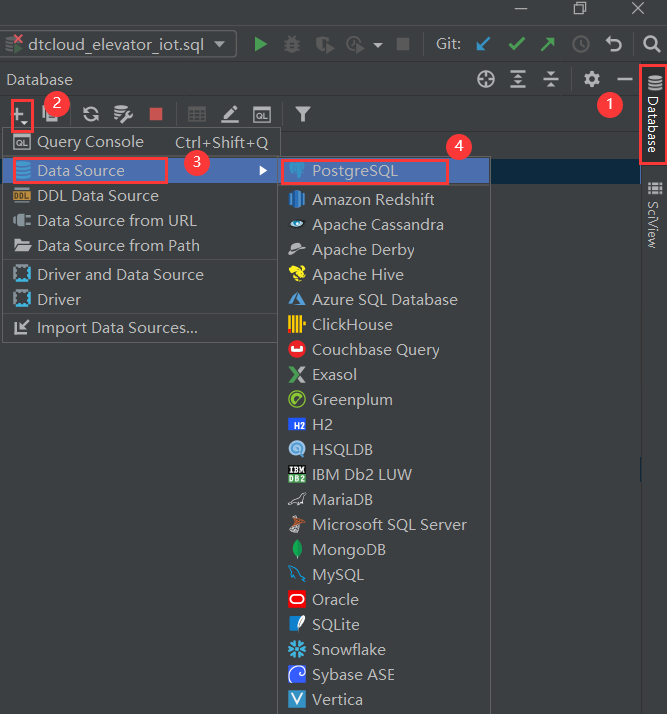Select Microsoft SQL Server

point(384,525)
